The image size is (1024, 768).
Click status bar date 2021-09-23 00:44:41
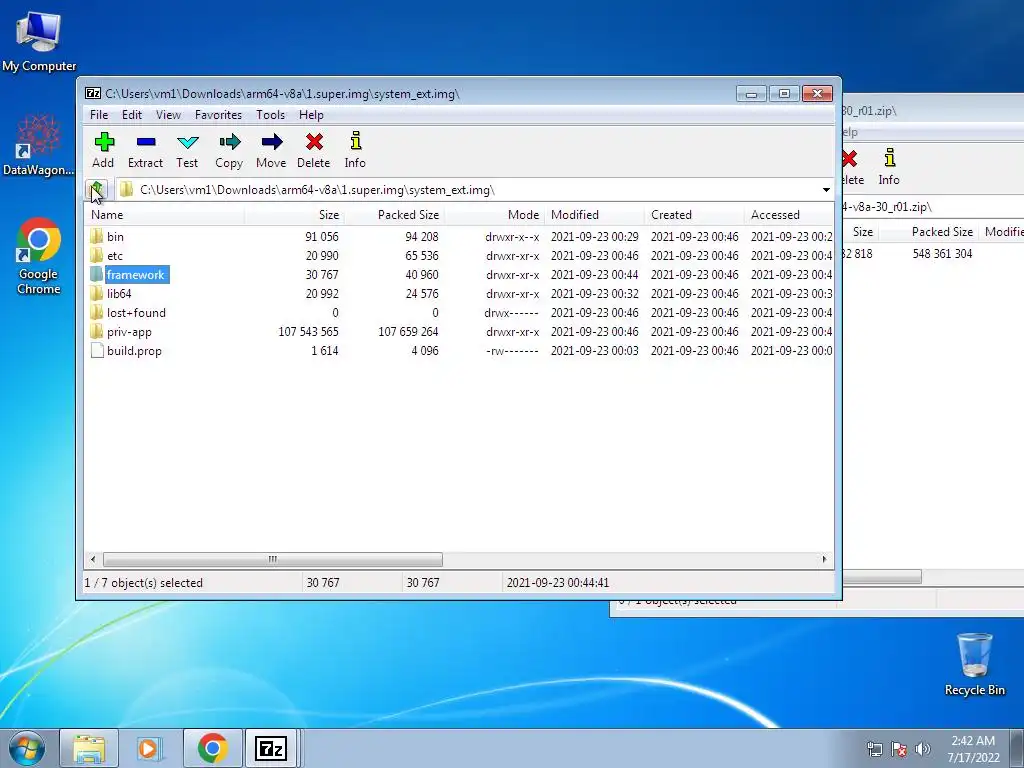tap(558, 583)
